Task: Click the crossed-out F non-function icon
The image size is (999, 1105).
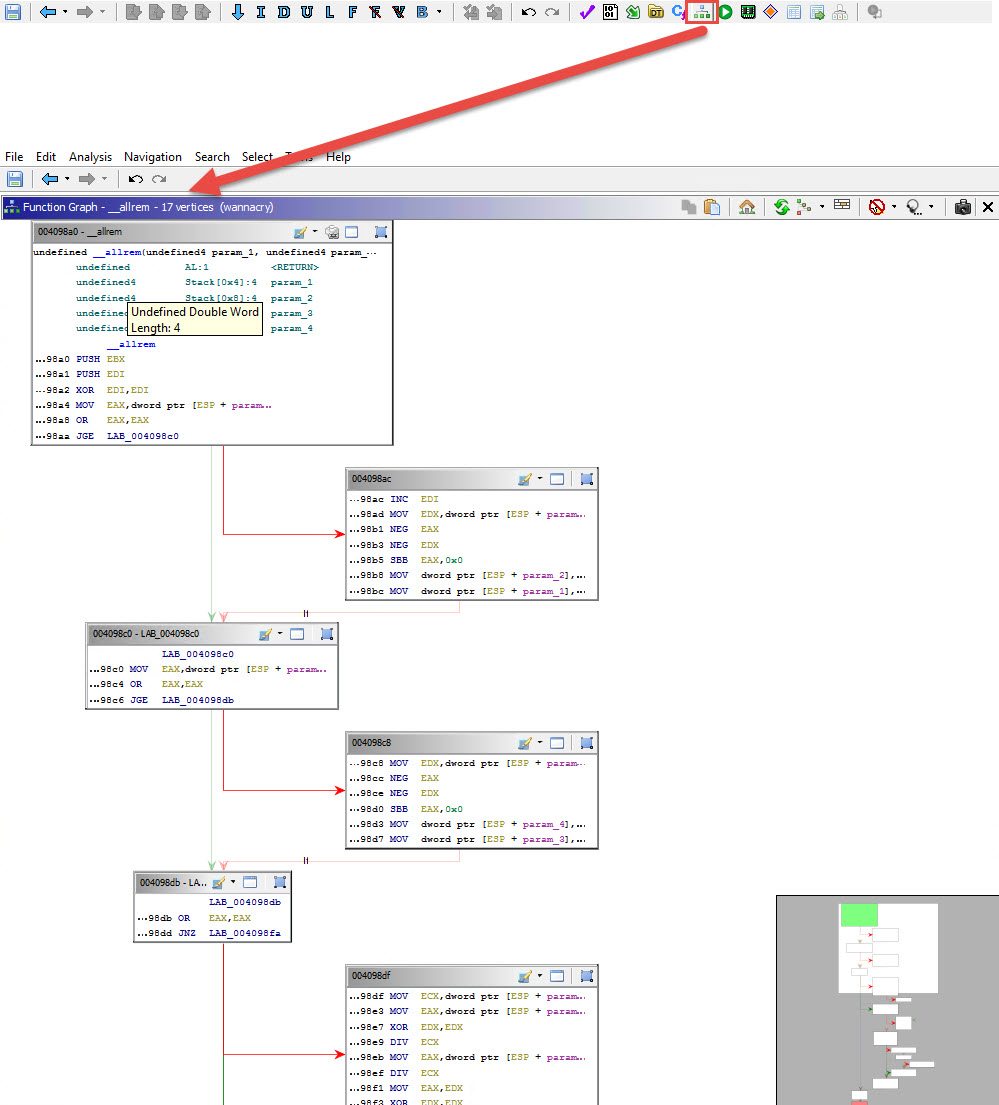Action: pyautogui.click(x=376, y=12)
